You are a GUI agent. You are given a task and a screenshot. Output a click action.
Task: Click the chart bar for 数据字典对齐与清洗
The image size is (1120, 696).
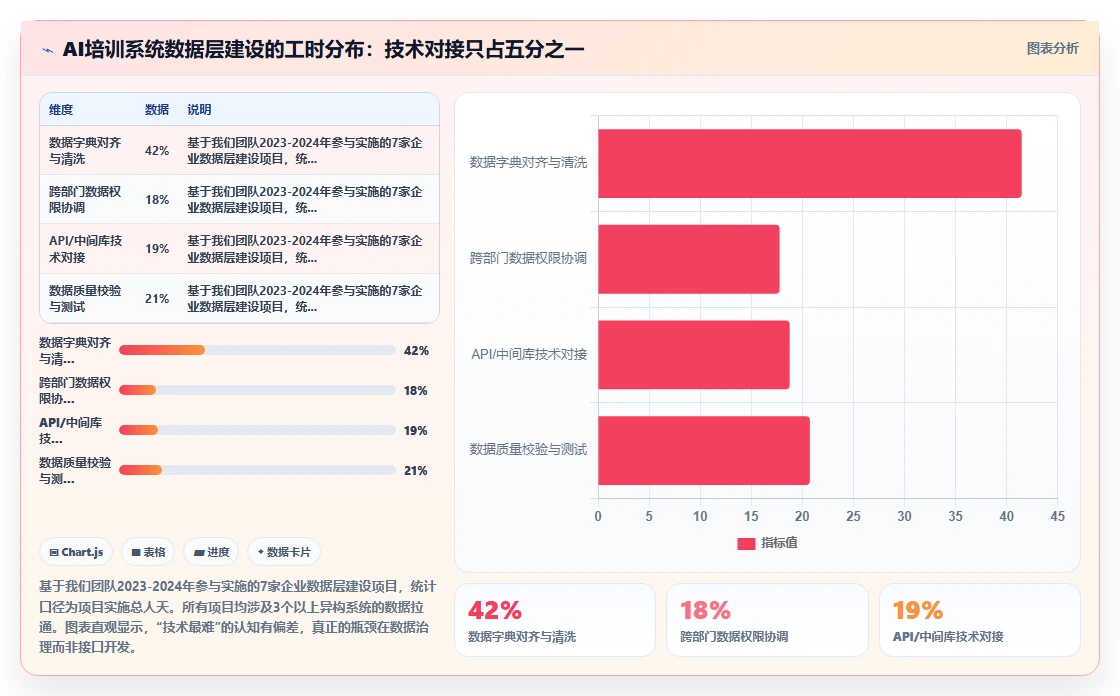click(809, 164)
